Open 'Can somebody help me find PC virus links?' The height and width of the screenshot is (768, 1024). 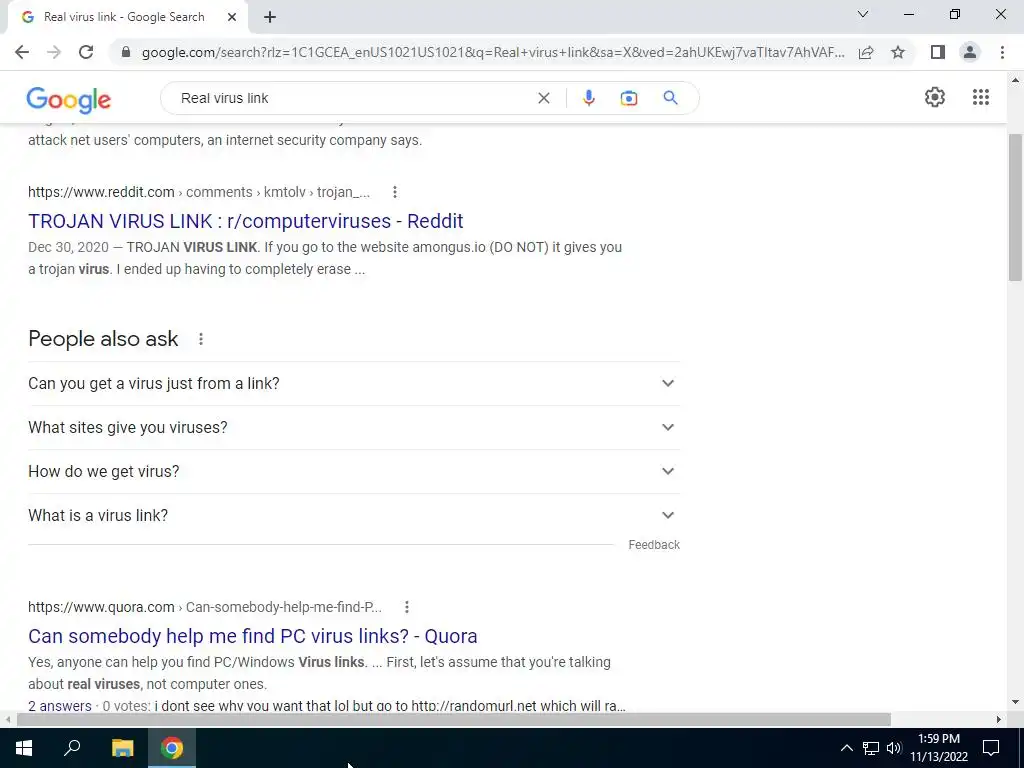253,636
